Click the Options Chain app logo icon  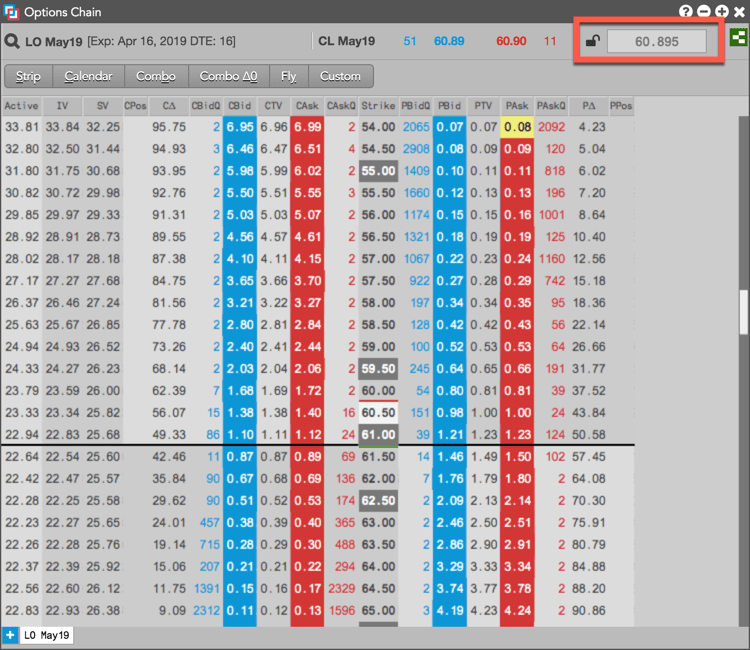tap(11, 11)
